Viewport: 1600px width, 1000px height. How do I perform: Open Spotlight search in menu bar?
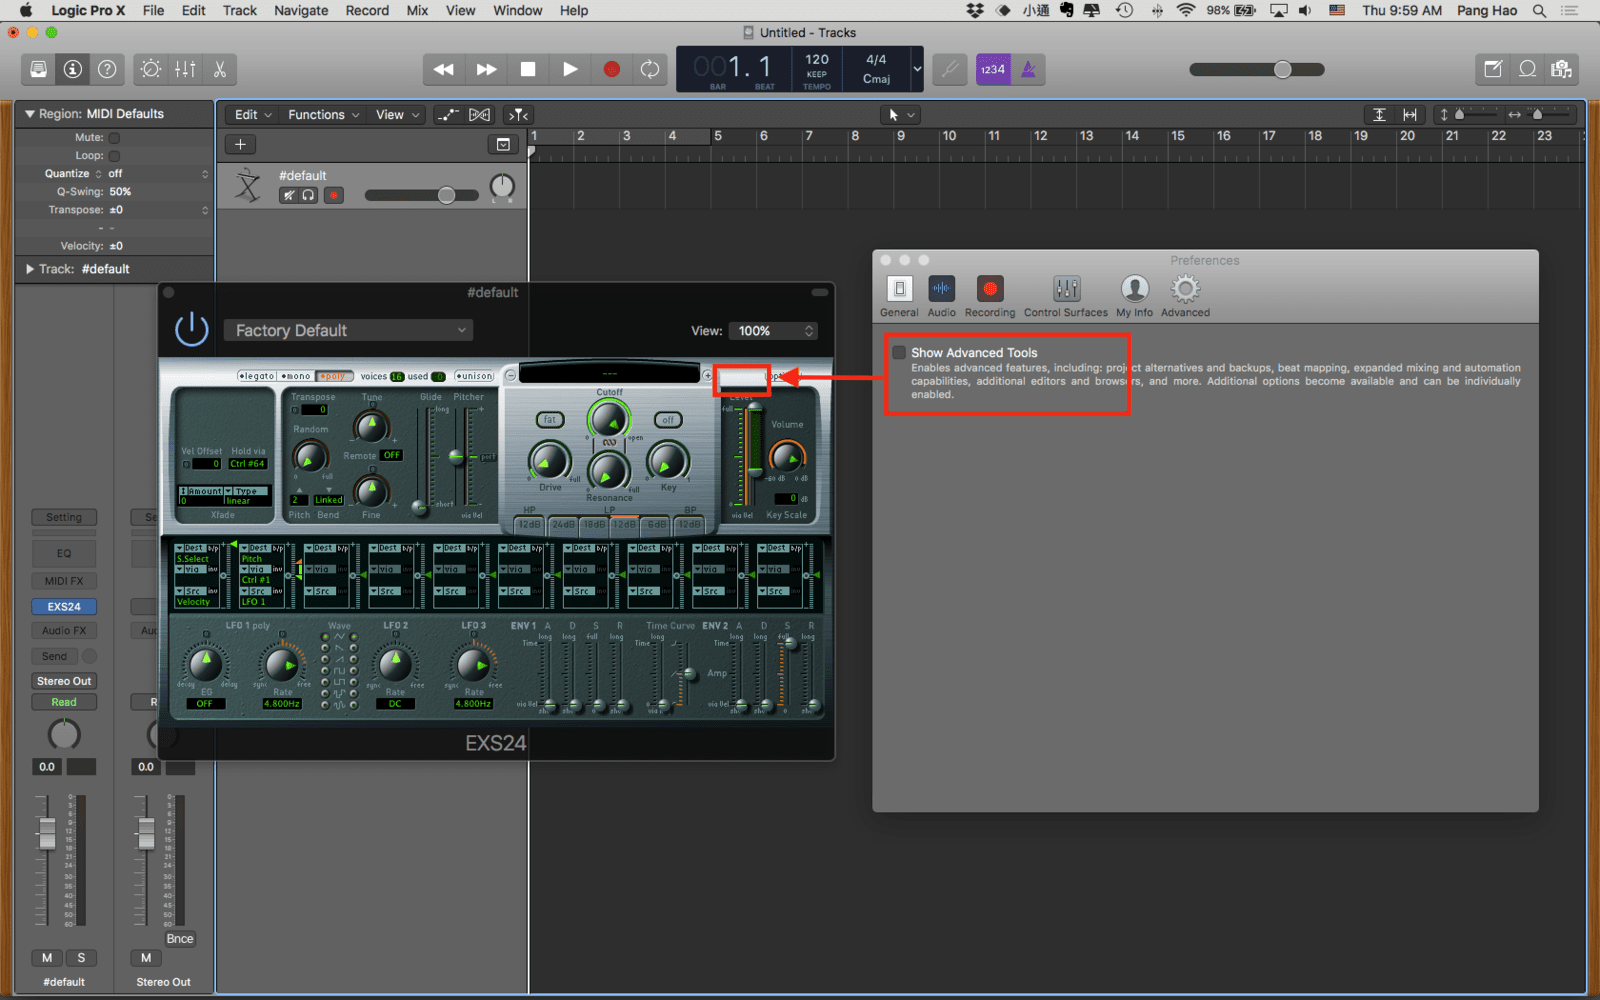point(1540,10)
